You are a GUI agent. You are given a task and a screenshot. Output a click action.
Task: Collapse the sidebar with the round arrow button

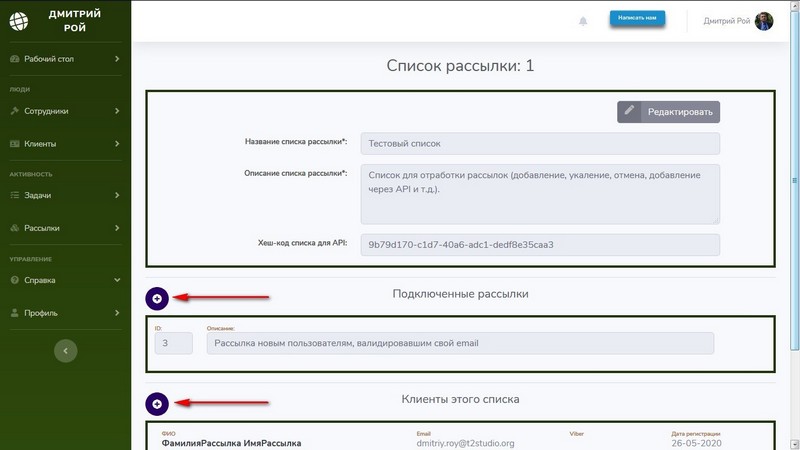[65, 351]
